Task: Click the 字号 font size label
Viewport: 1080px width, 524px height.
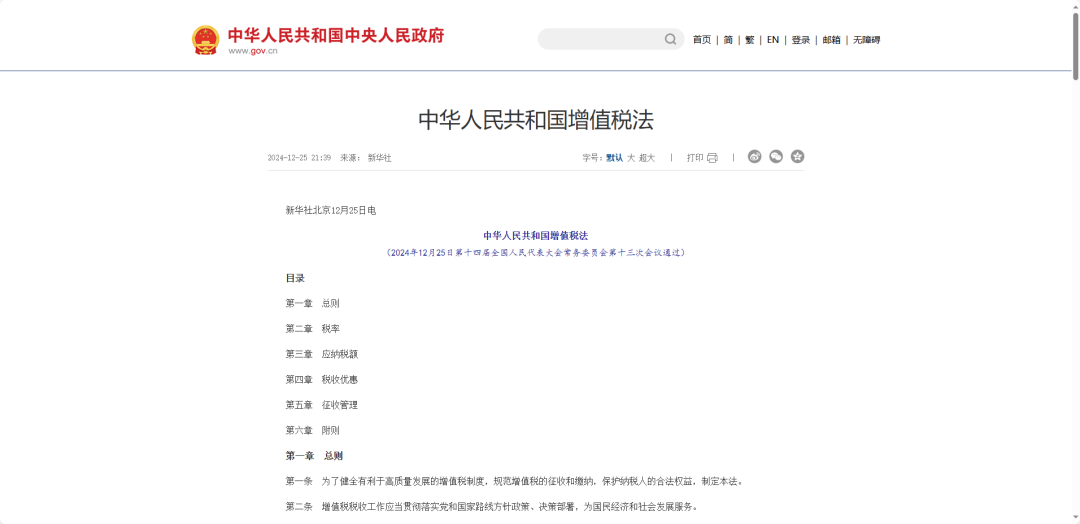Action: pyautogui.click(x=592, y=158)
